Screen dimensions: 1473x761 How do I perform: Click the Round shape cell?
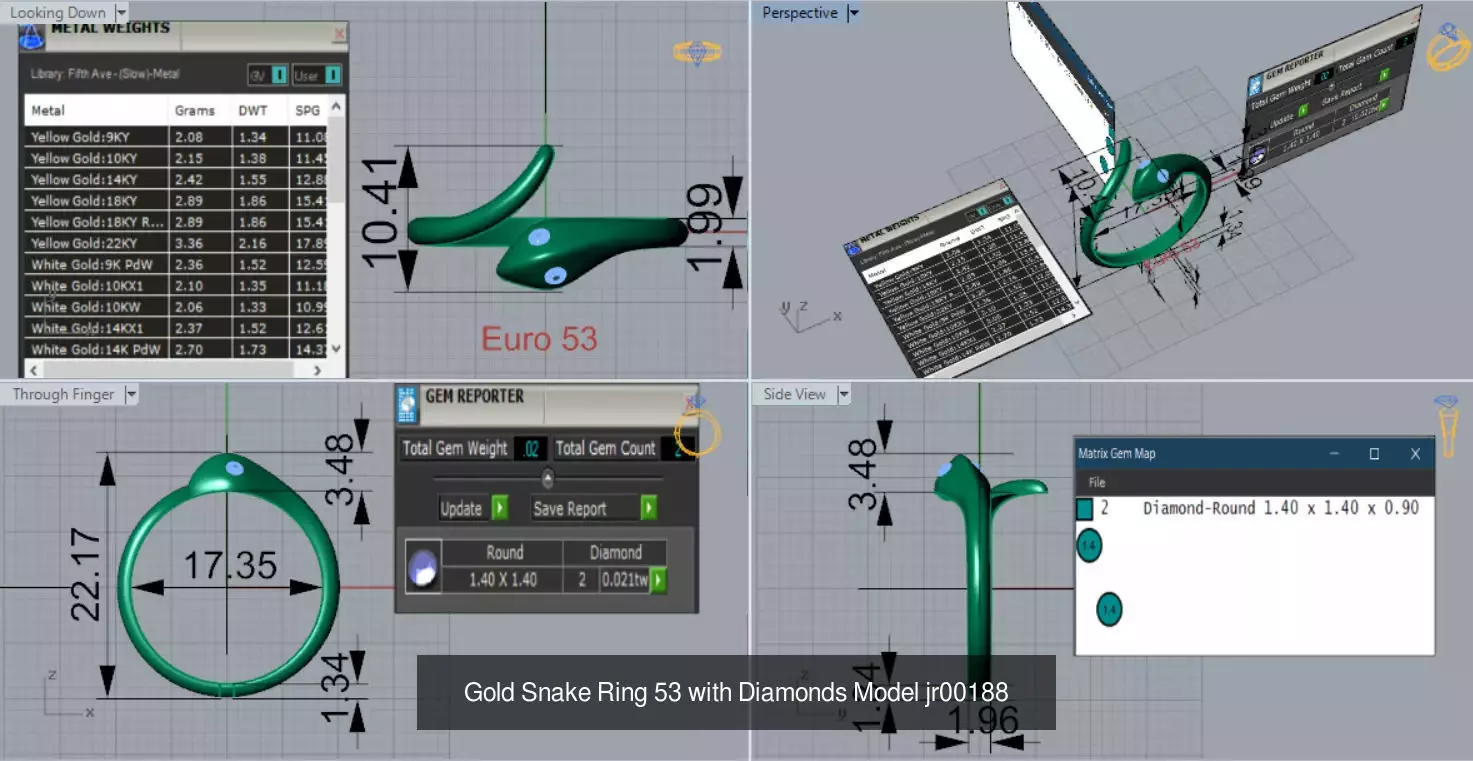[x=505, y=552]
